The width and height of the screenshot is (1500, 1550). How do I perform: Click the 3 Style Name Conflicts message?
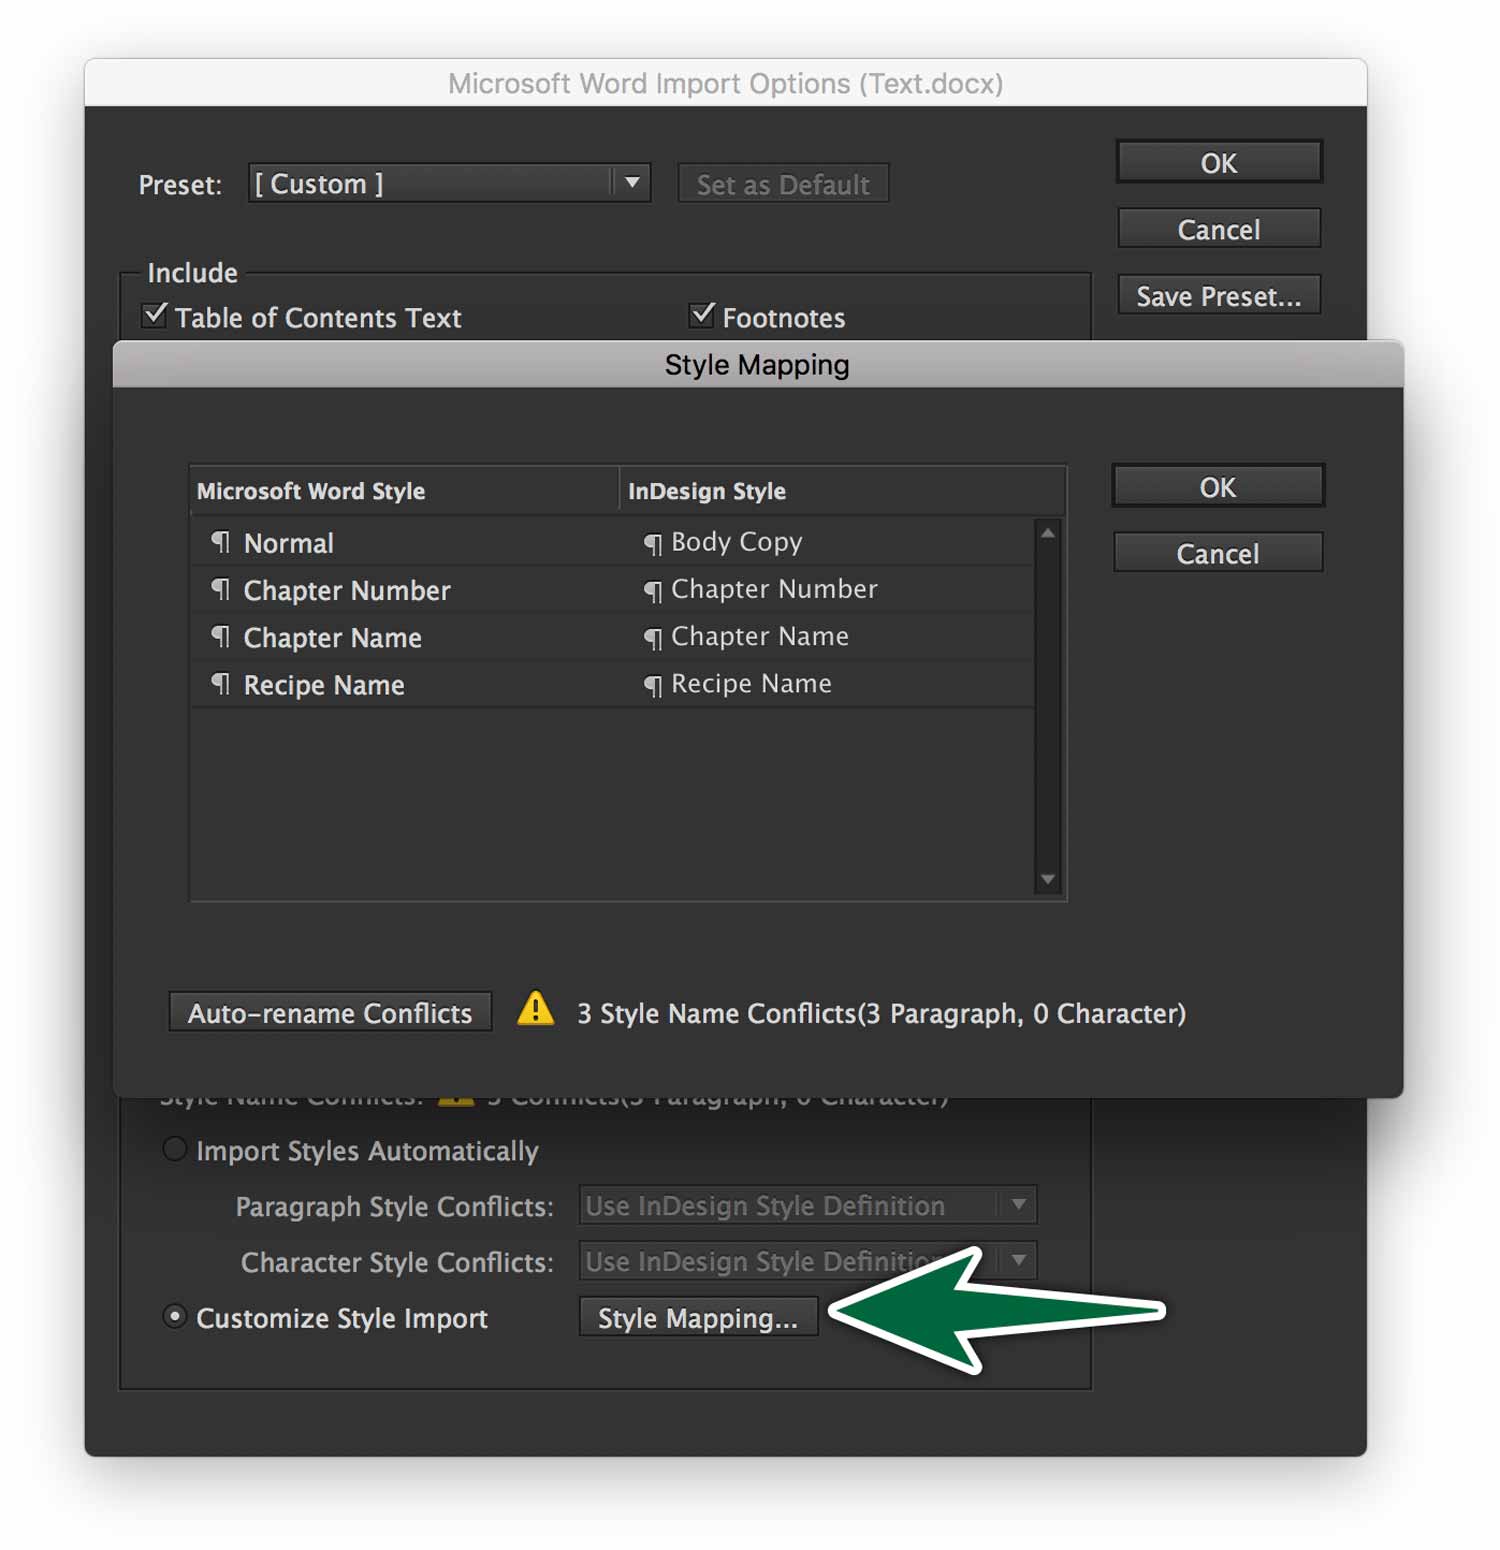(881, 1013)
